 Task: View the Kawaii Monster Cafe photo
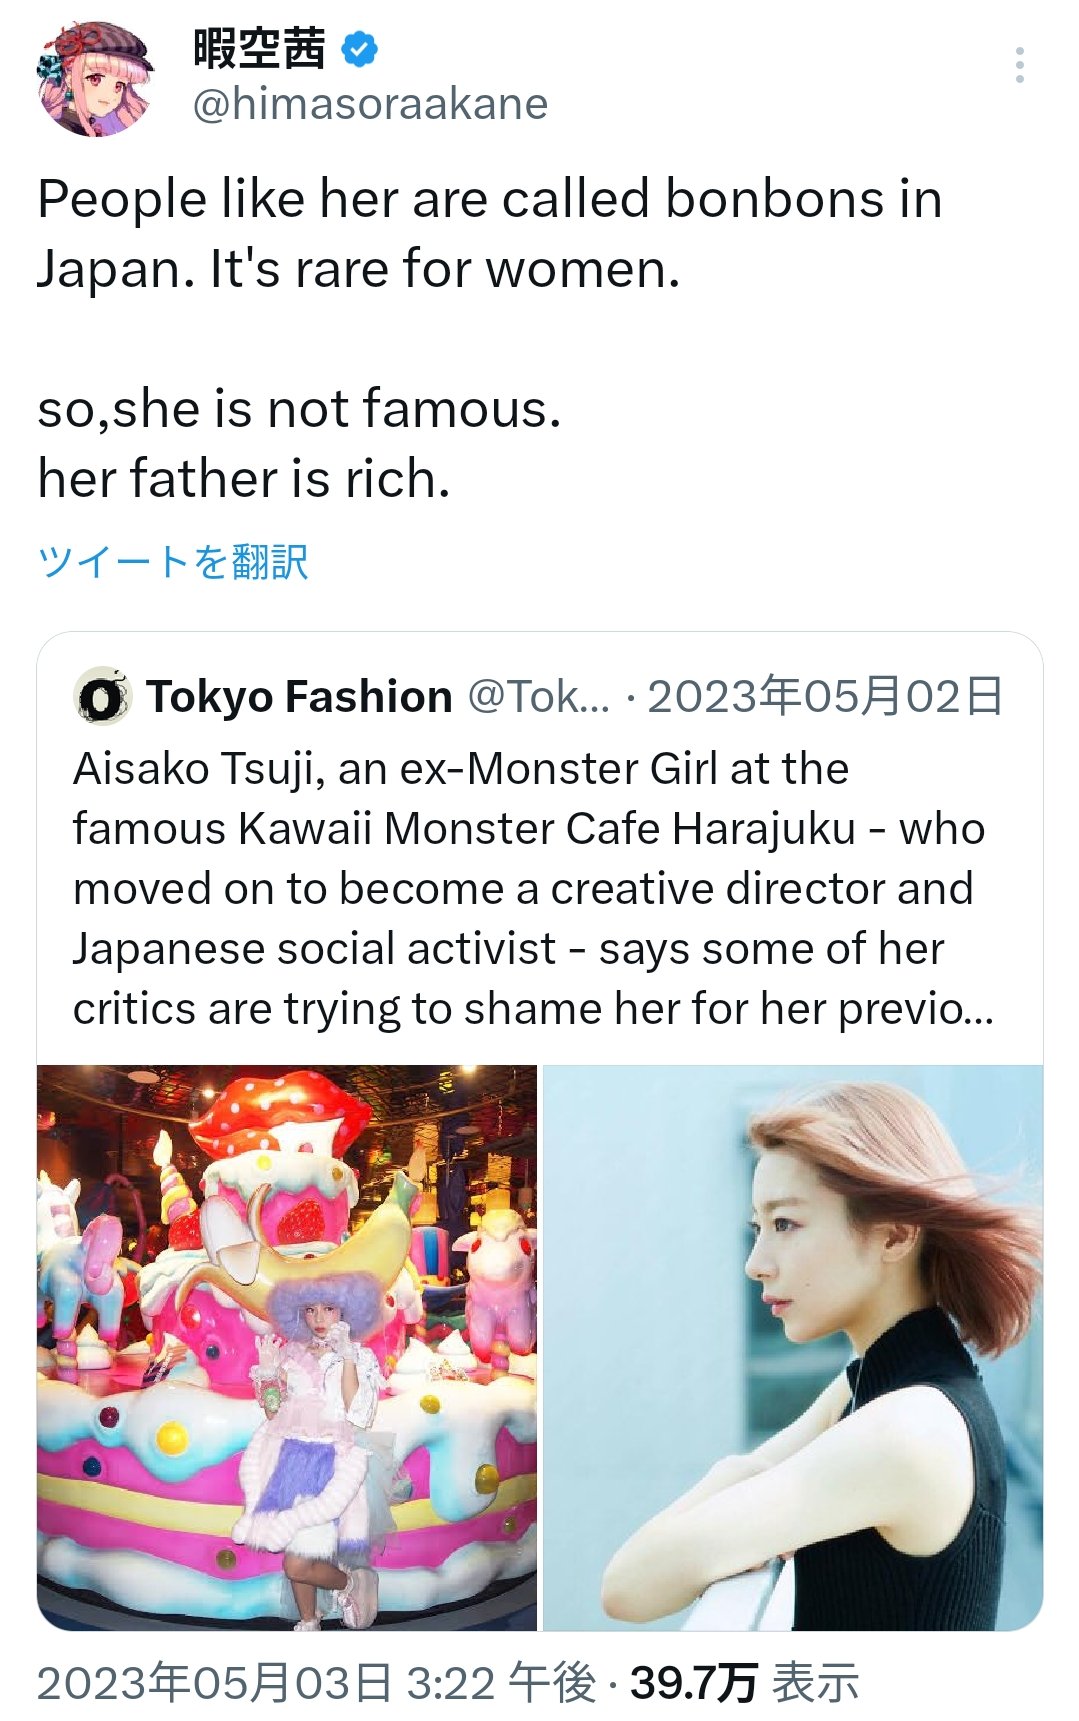pos(287,1347)
